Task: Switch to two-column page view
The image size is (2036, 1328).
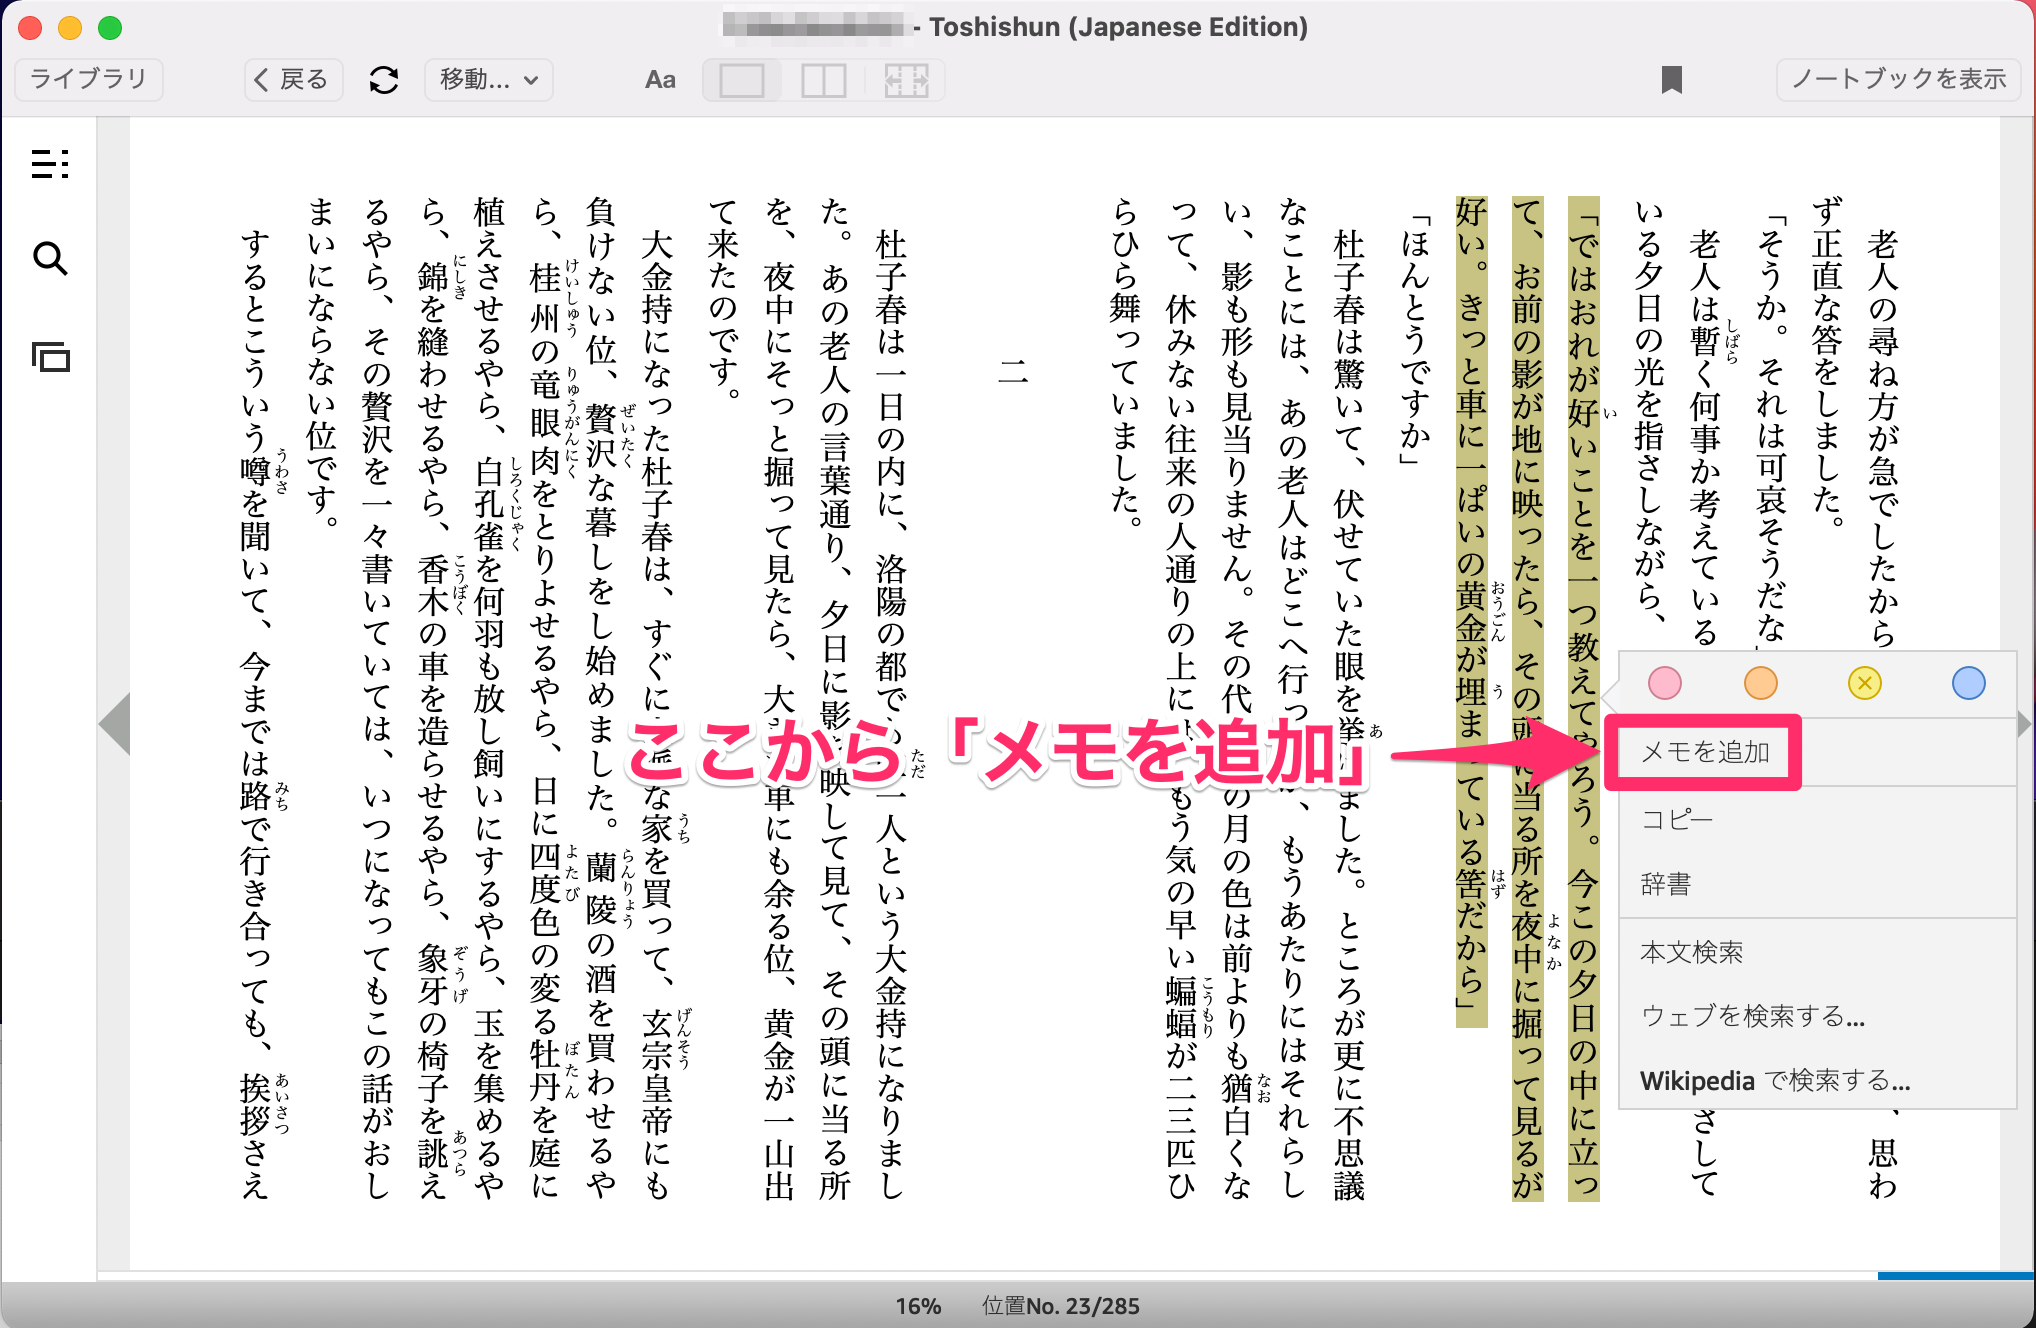Action: click(x=824, y=80)
